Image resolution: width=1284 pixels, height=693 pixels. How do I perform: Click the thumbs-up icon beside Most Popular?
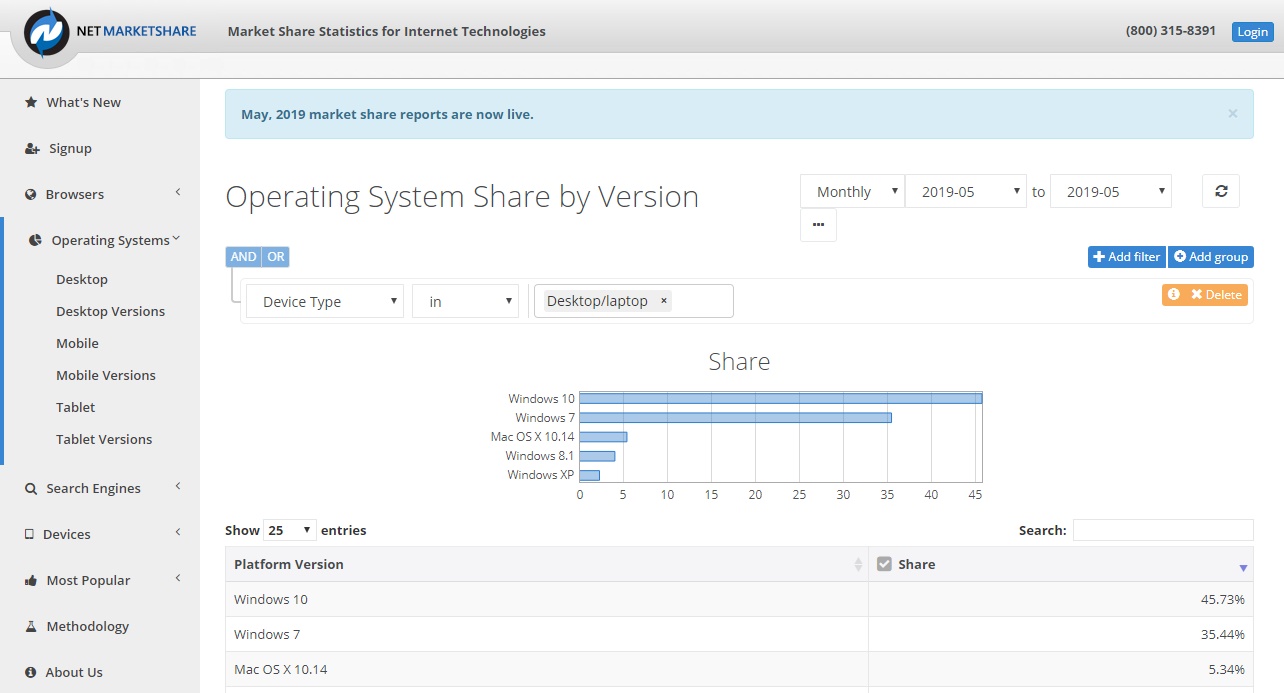click(x=31, y=580)
